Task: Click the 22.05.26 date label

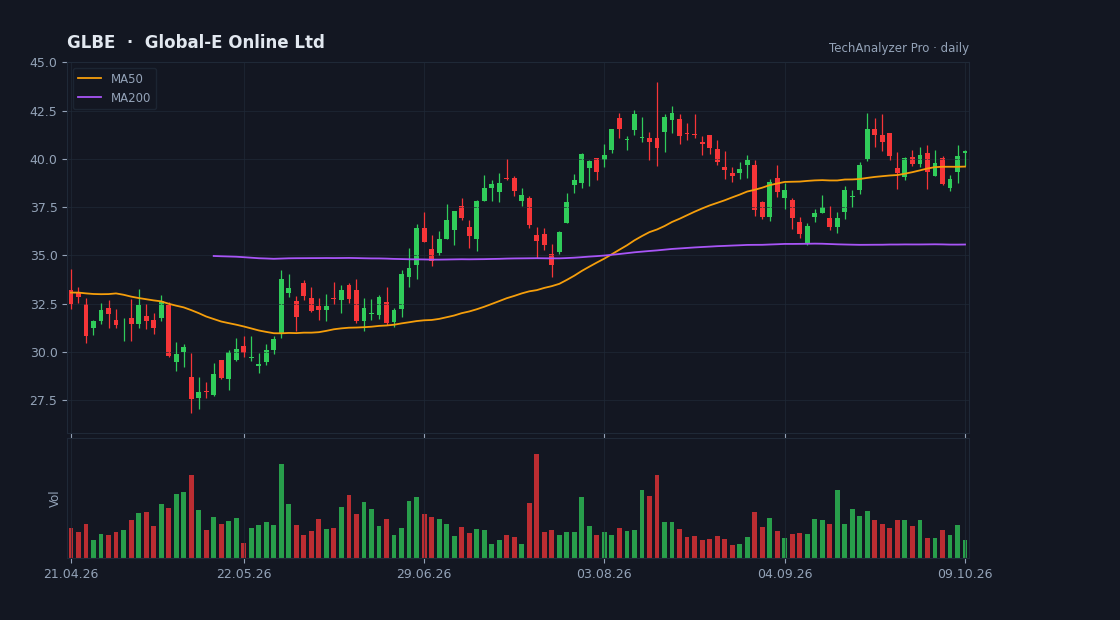Action: coord(244,574)
